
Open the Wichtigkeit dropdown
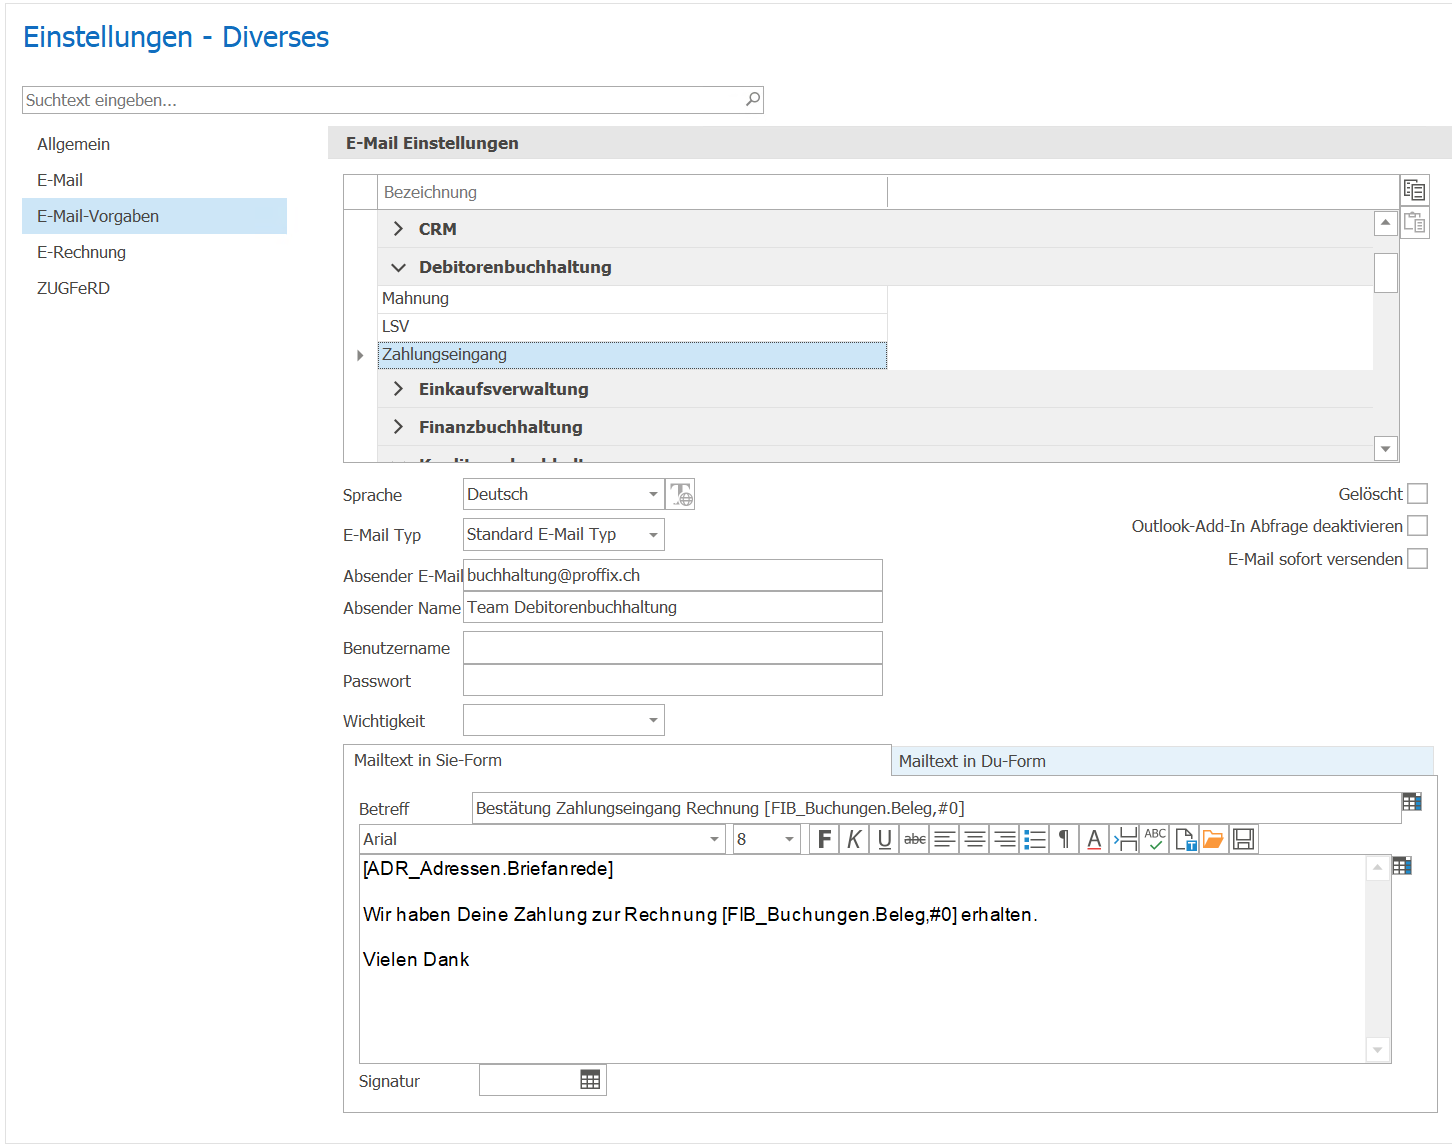pyautogui.click(x=653, y=720)
